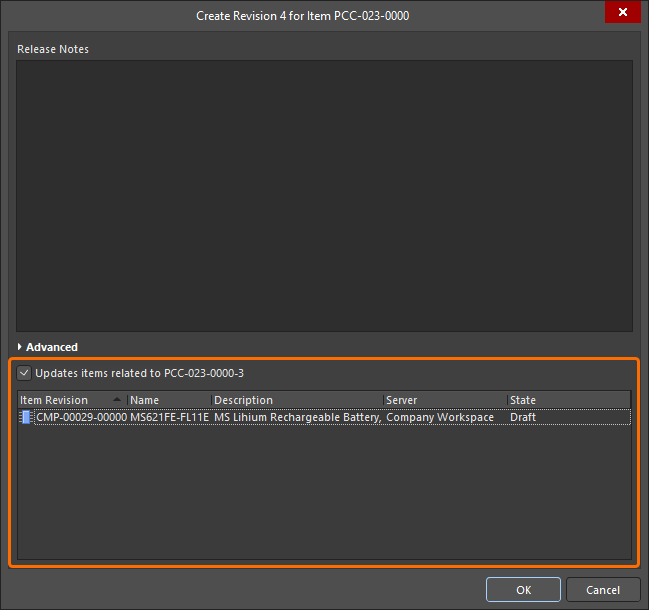This screenshot has height=610, width=649.
Task: Click the MS Lihium Rechargeable Battery description
Action: click(298, 417)
